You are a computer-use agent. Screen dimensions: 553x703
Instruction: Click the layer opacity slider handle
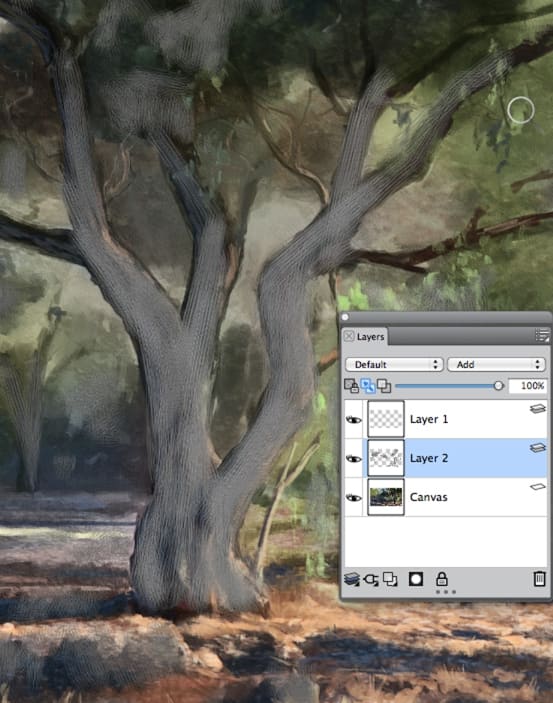498,386
